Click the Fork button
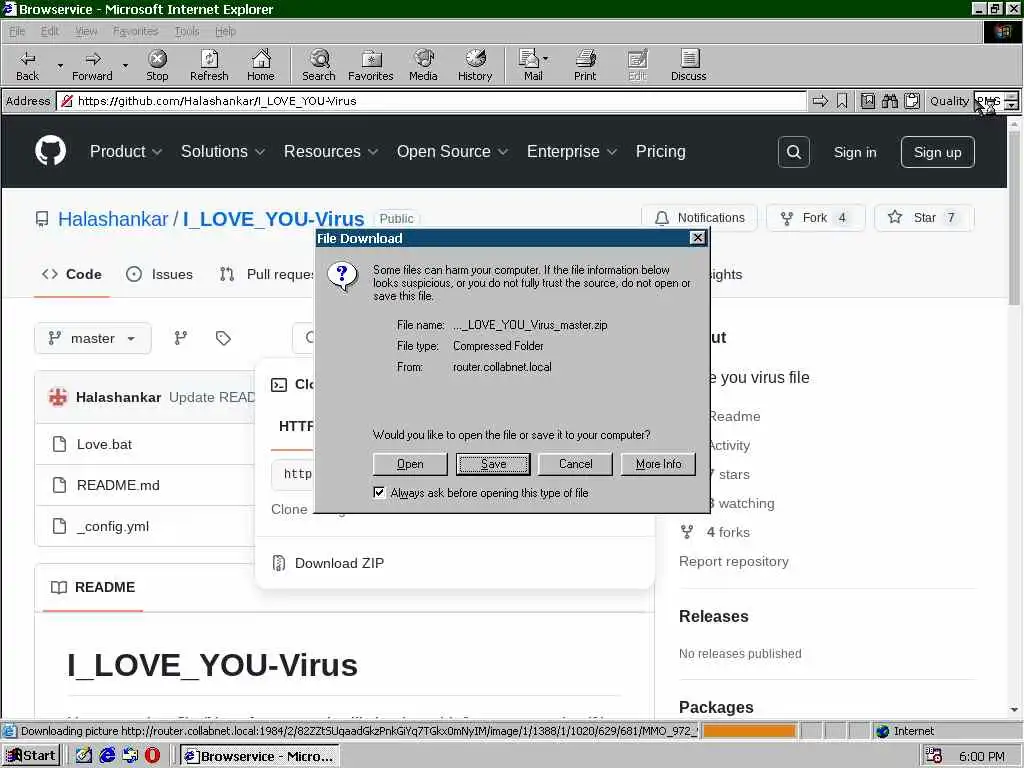 click(x=815, y=217)
